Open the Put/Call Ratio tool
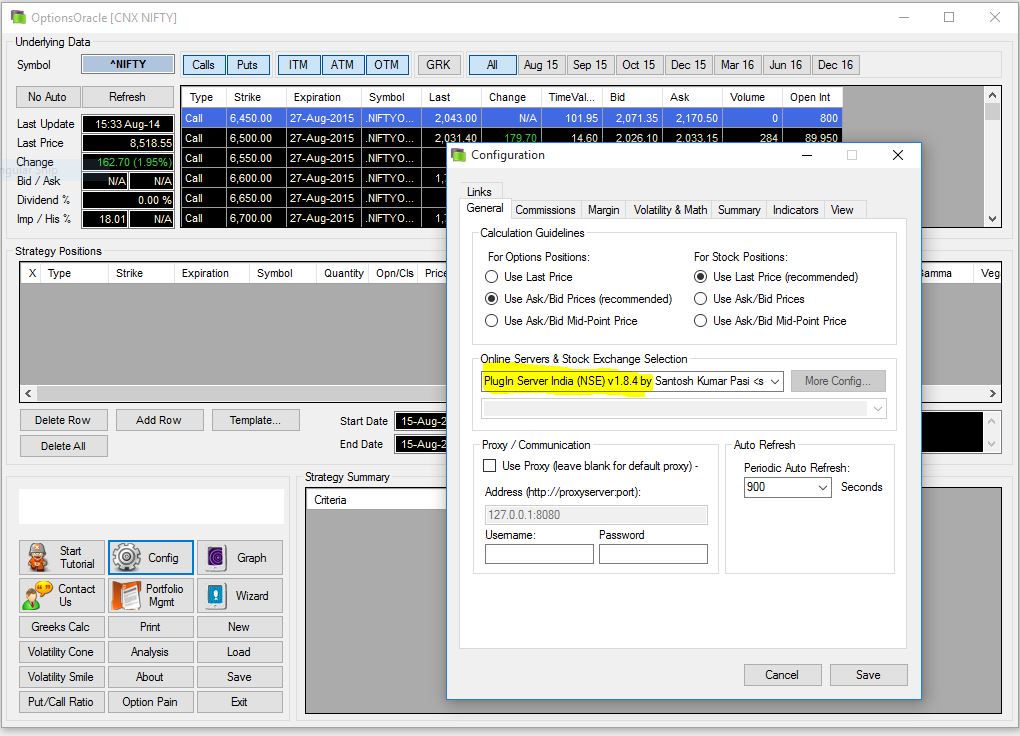 pyautogui.click(x=60, y=702)
